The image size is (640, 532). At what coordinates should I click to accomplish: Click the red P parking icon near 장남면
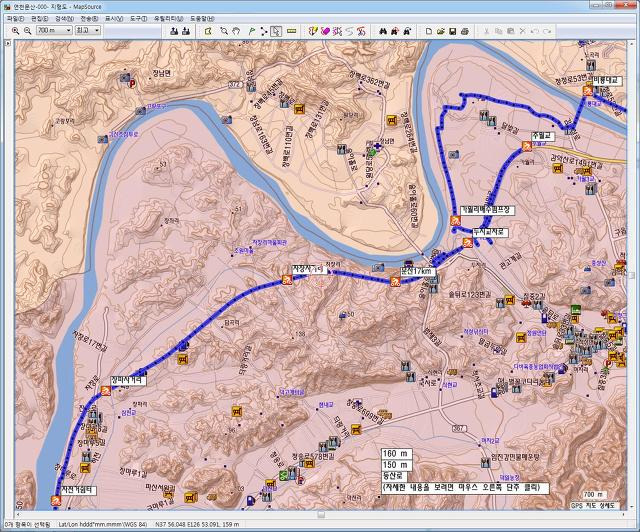click(132, 84)
